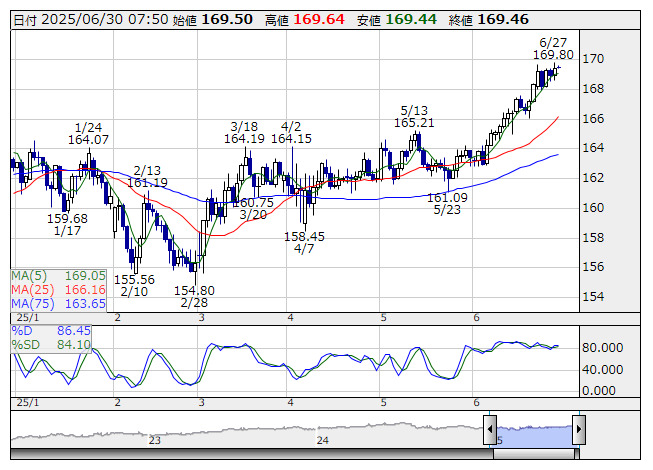Click the %SD stochastic legend value
The height and width of the screenshot is (470, 653).
51,344
